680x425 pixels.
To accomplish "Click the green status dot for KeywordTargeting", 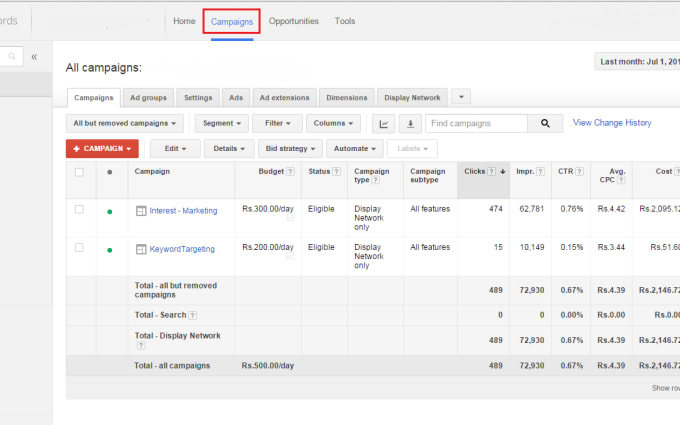I will coord(110,250).
